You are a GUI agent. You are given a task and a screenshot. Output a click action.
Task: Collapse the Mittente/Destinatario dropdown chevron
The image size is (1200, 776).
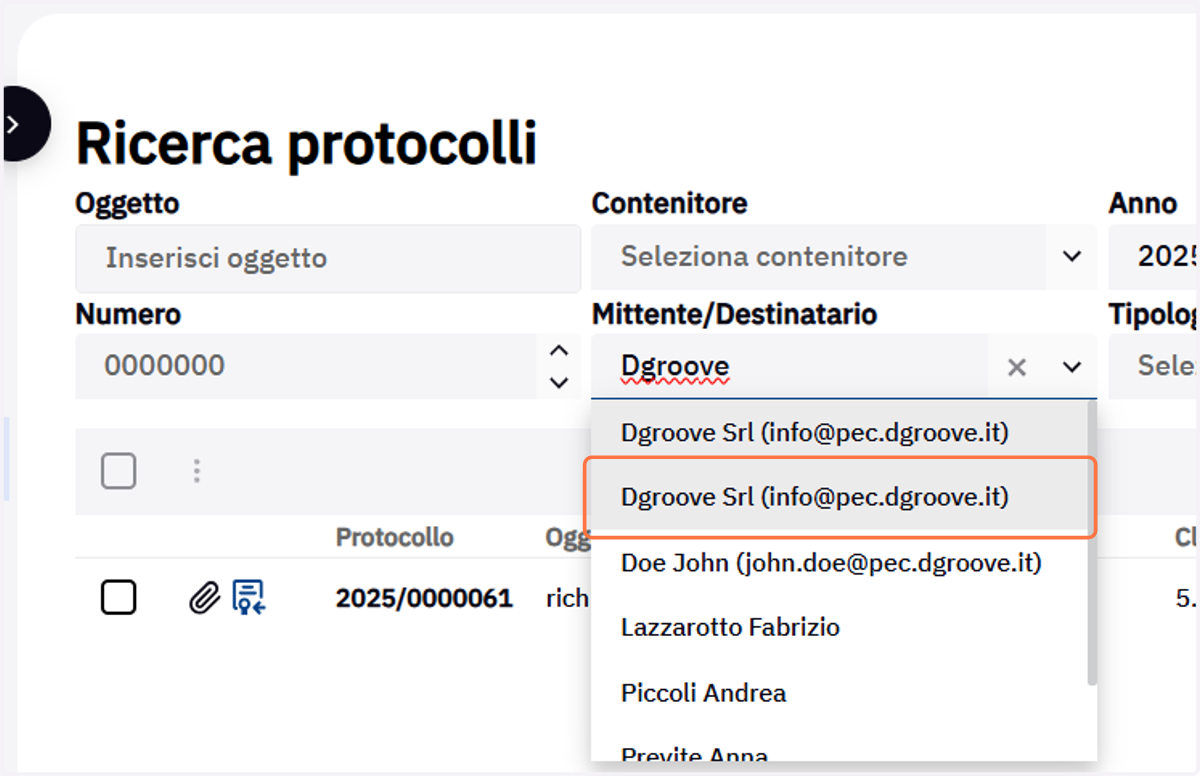[x=1072, y=367]
